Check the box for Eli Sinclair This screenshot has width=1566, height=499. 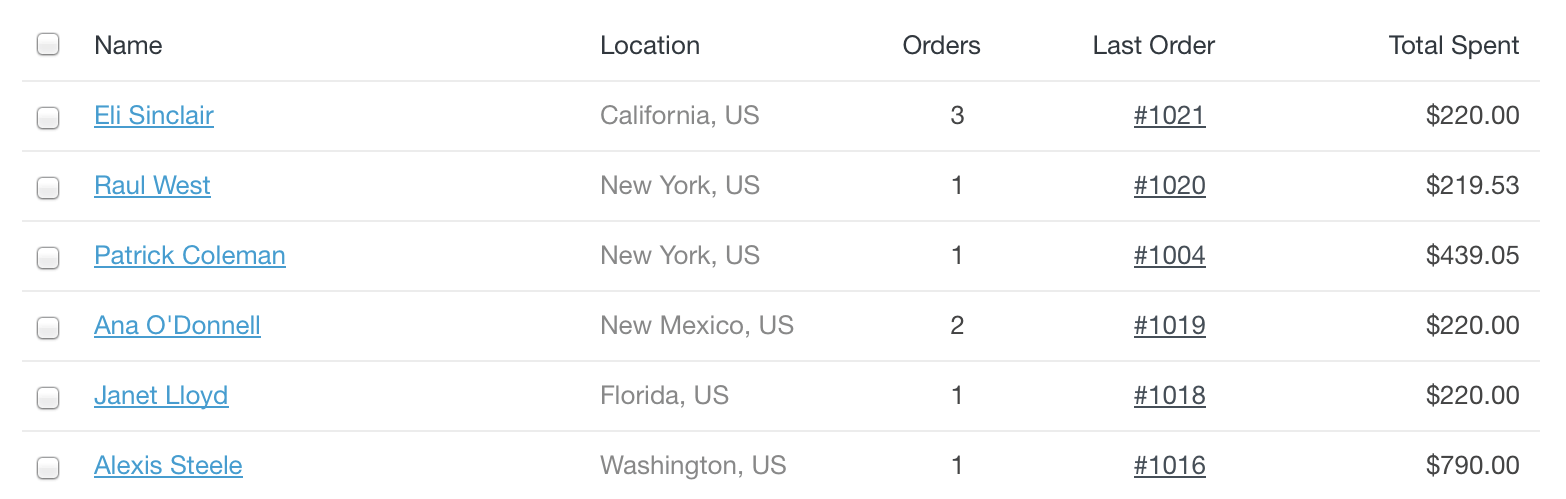click(x=48, y=118)
